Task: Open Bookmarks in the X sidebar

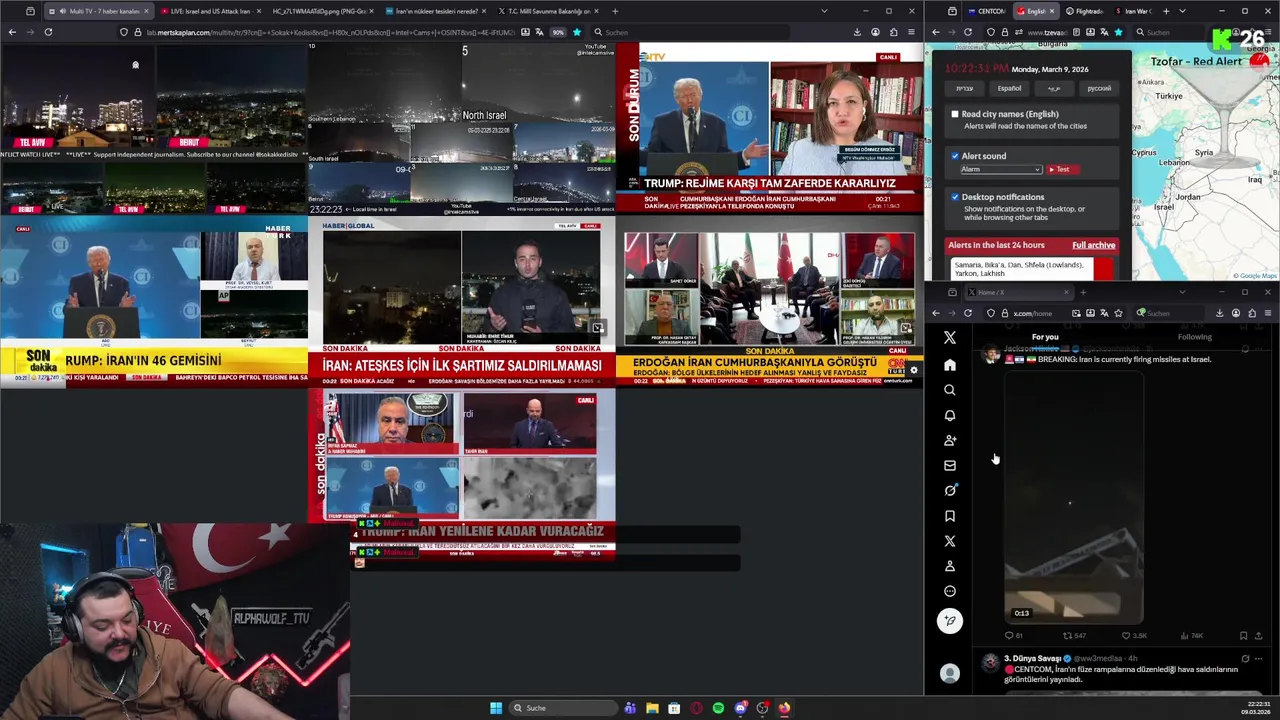Action: click(950, 516)
